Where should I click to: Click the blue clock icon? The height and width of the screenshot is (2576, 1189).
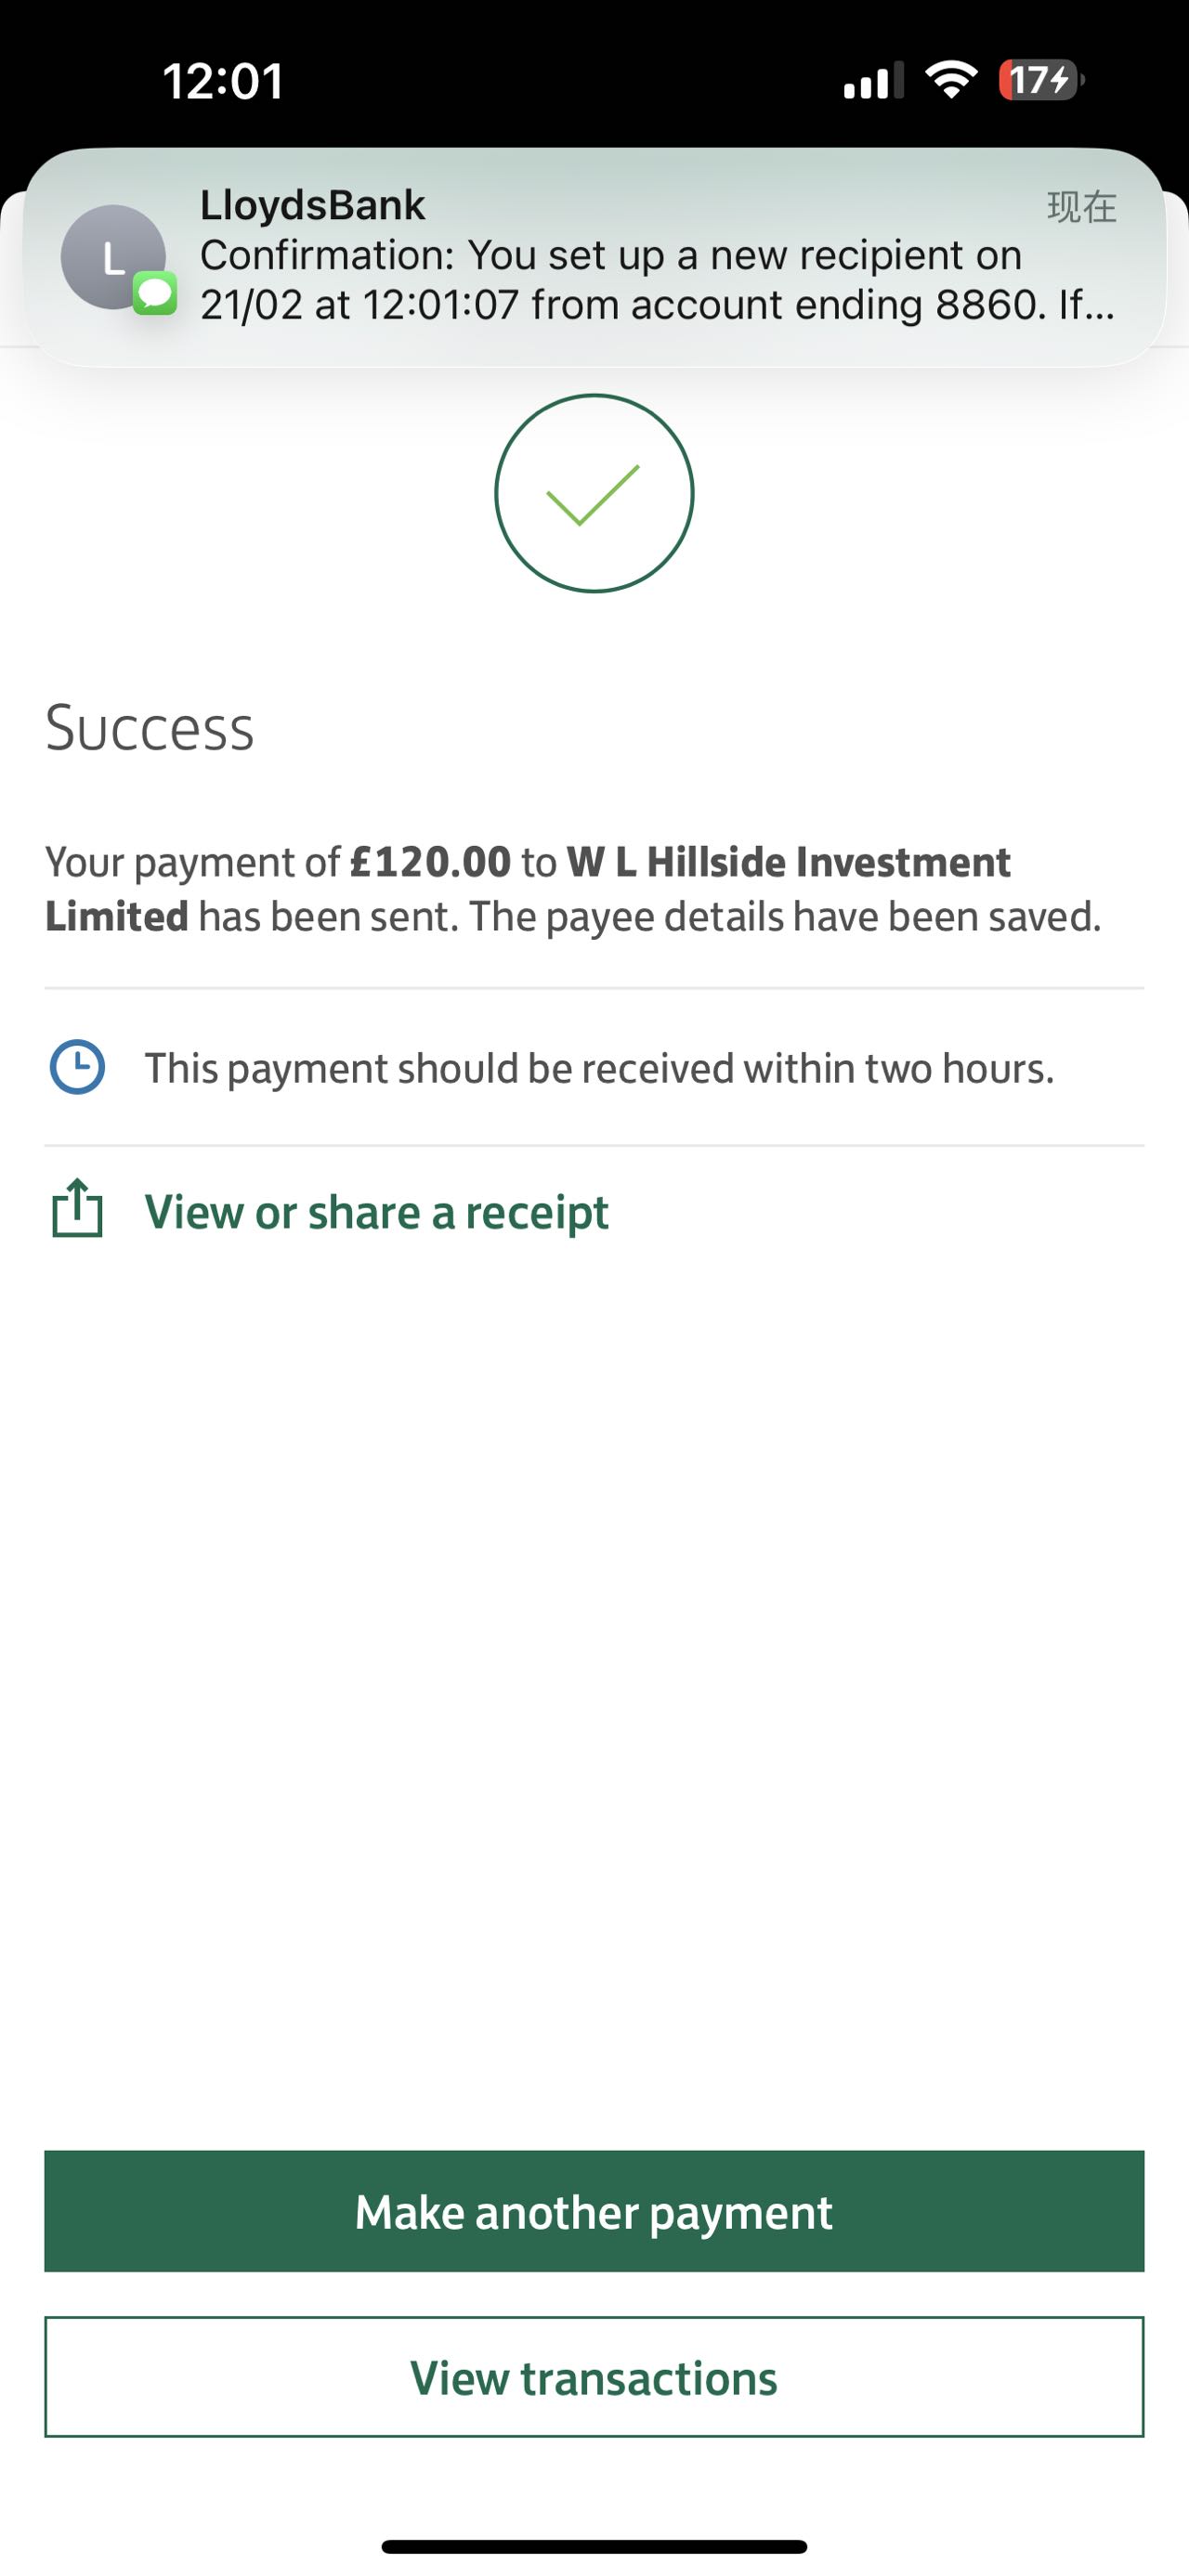click(x=77, y=1067)
